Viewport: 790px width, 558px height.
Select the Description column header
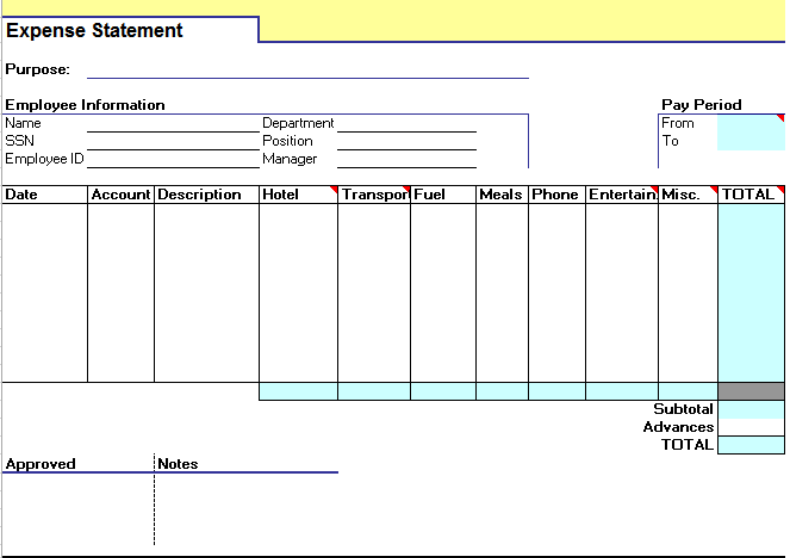pos(207,195)
